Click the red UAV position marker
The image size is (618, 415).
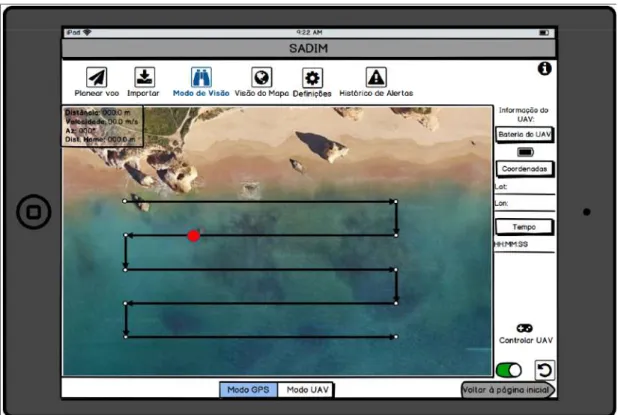point(193,236)
